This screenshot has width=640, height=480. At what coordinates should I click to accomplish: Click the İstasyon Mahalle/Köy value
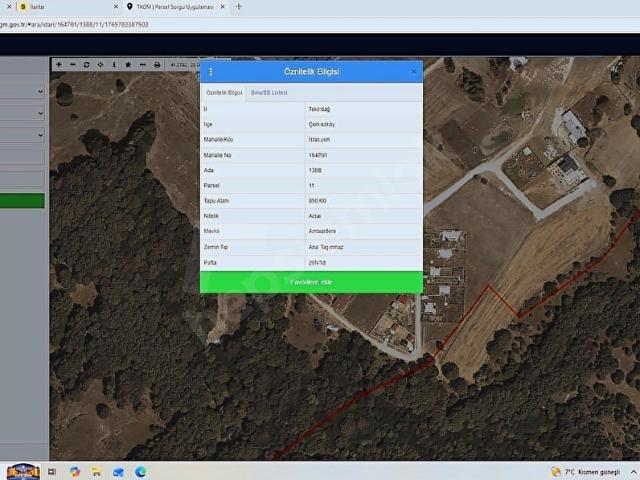pyautogui.click(x=319, y=140)
